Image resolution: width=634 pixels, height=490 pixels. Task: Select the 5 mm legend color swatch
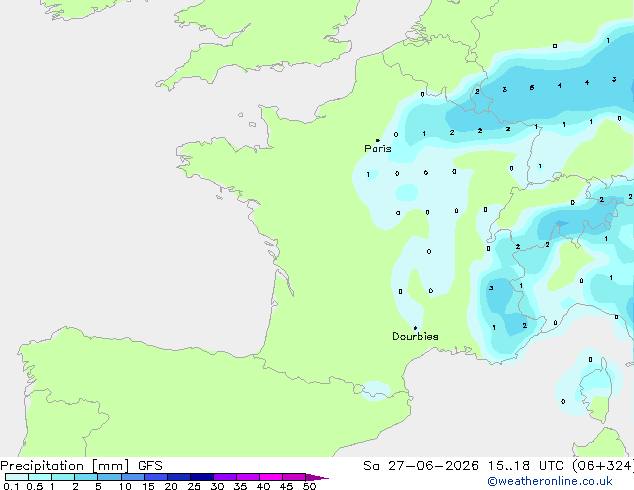109,477
